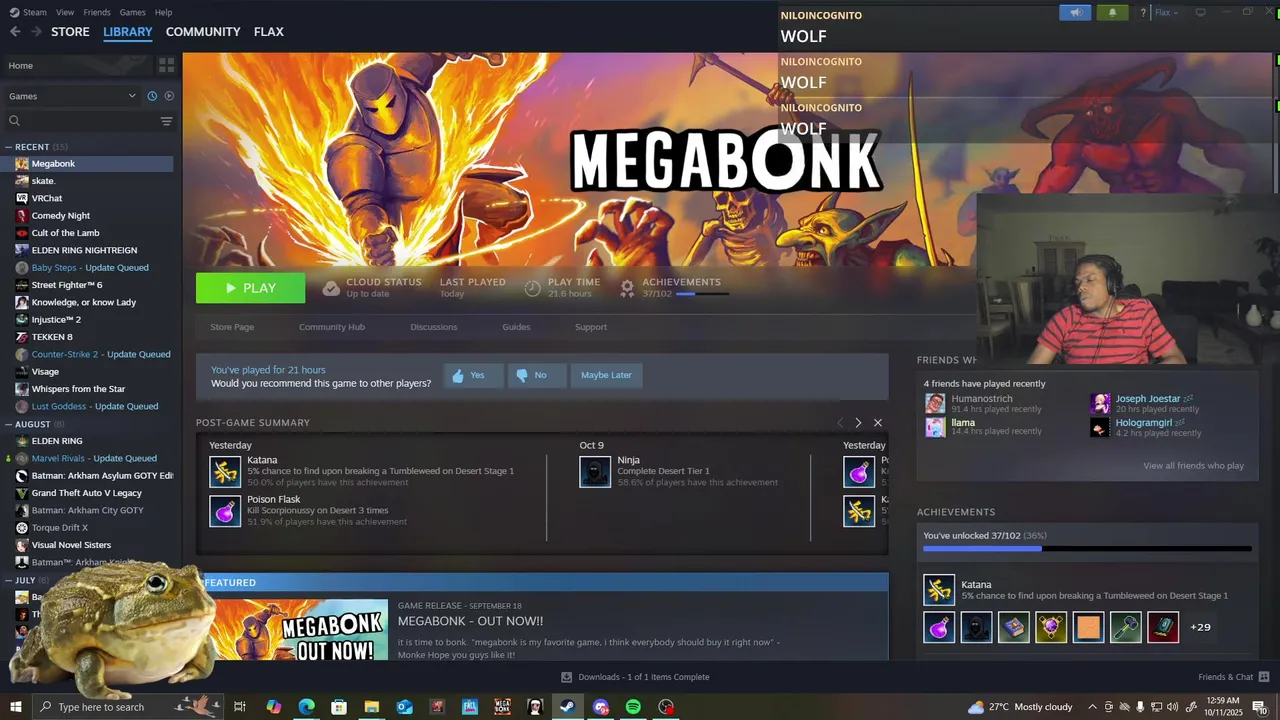1280x720 pixels.
Task: Toggle the recent activity clock sort icon
Action: 152,96
